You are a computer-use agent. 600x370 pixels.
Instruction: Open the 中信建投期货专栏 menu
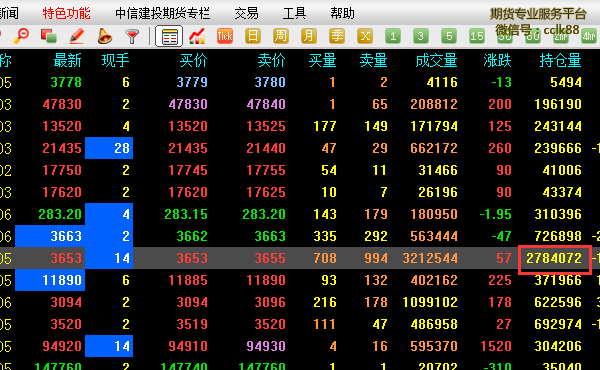162,13
